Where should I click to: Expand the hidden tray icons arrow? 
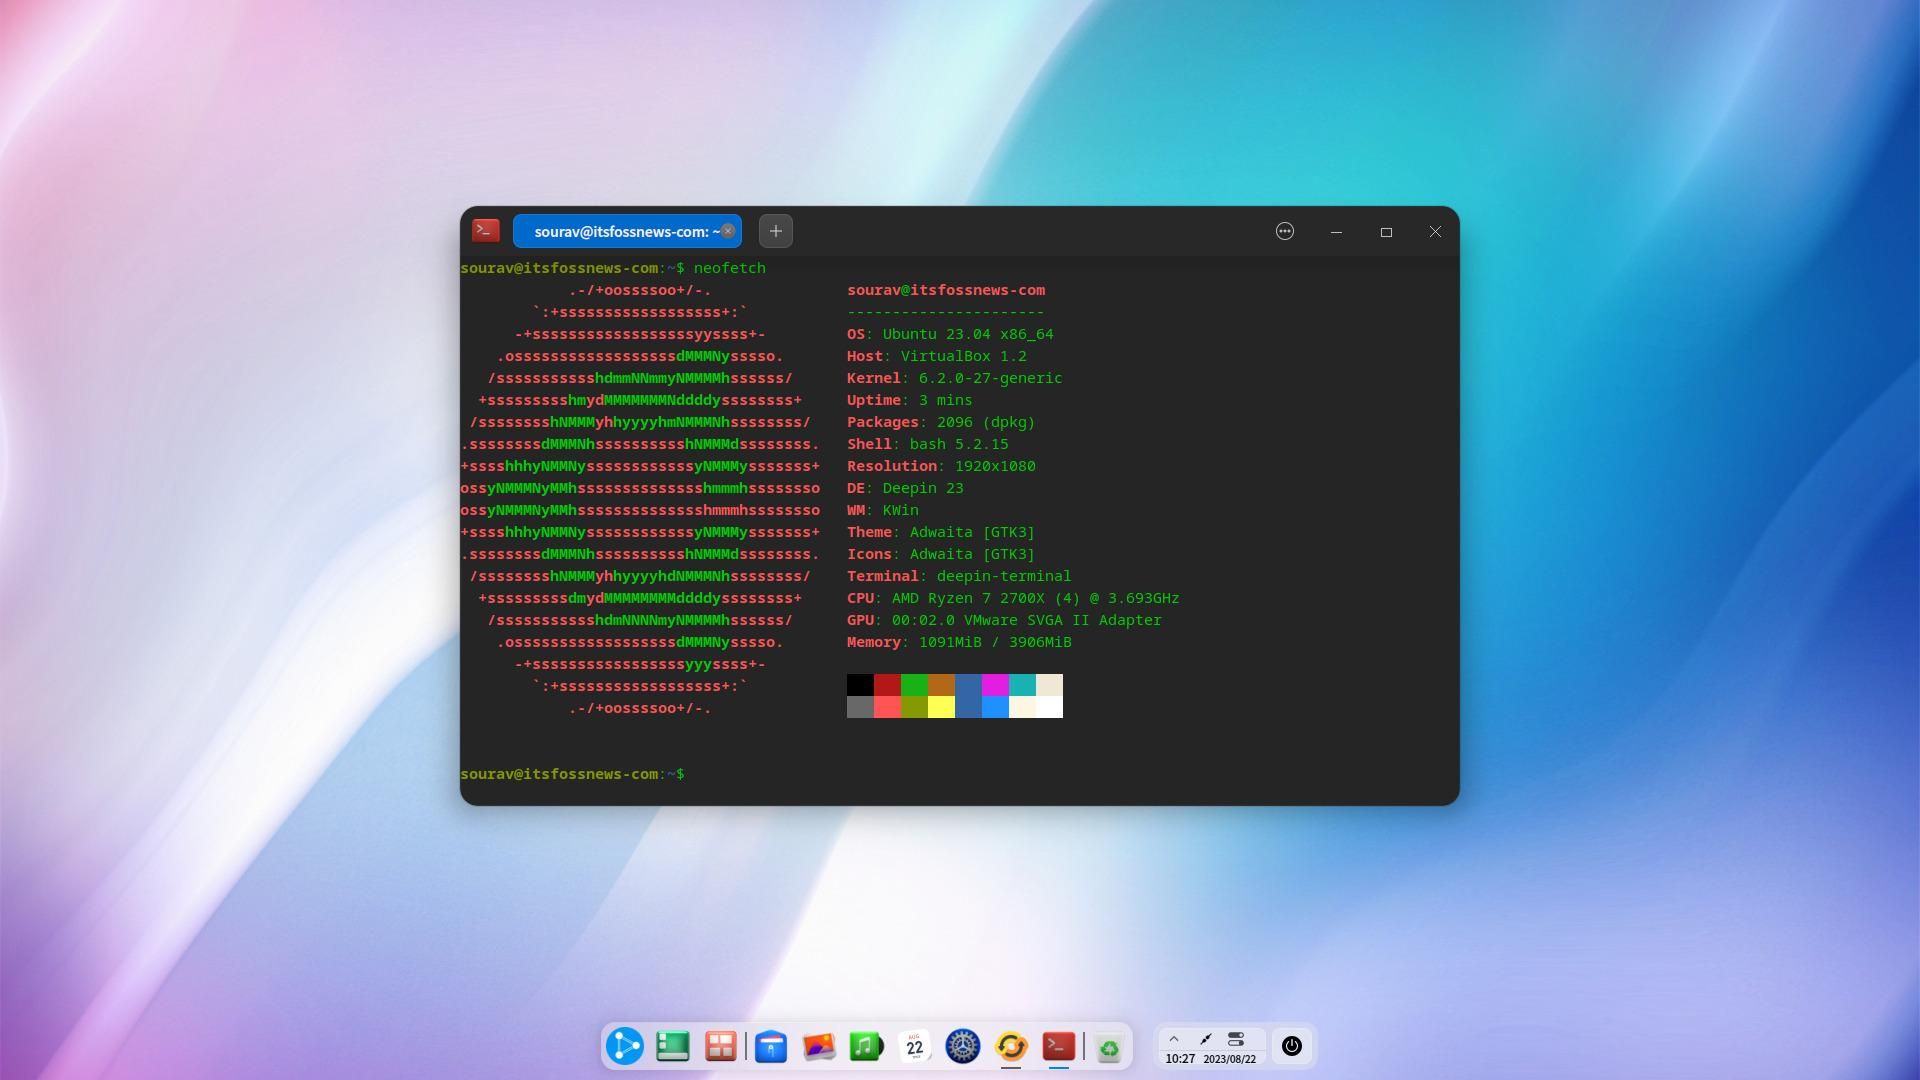(1174, 1039)
